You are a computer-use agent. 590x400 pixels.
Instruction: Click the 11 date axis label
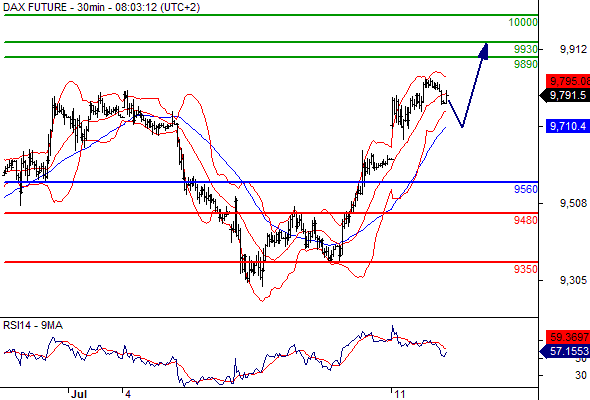400,394
